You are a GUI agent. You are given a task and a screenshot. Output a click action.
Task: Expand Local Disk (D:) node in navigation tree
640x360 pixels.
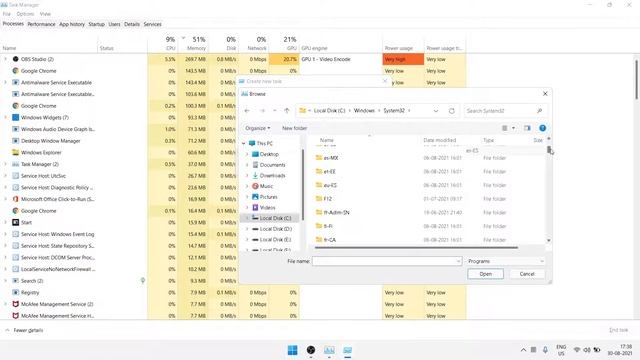click(x=247, y=229)
